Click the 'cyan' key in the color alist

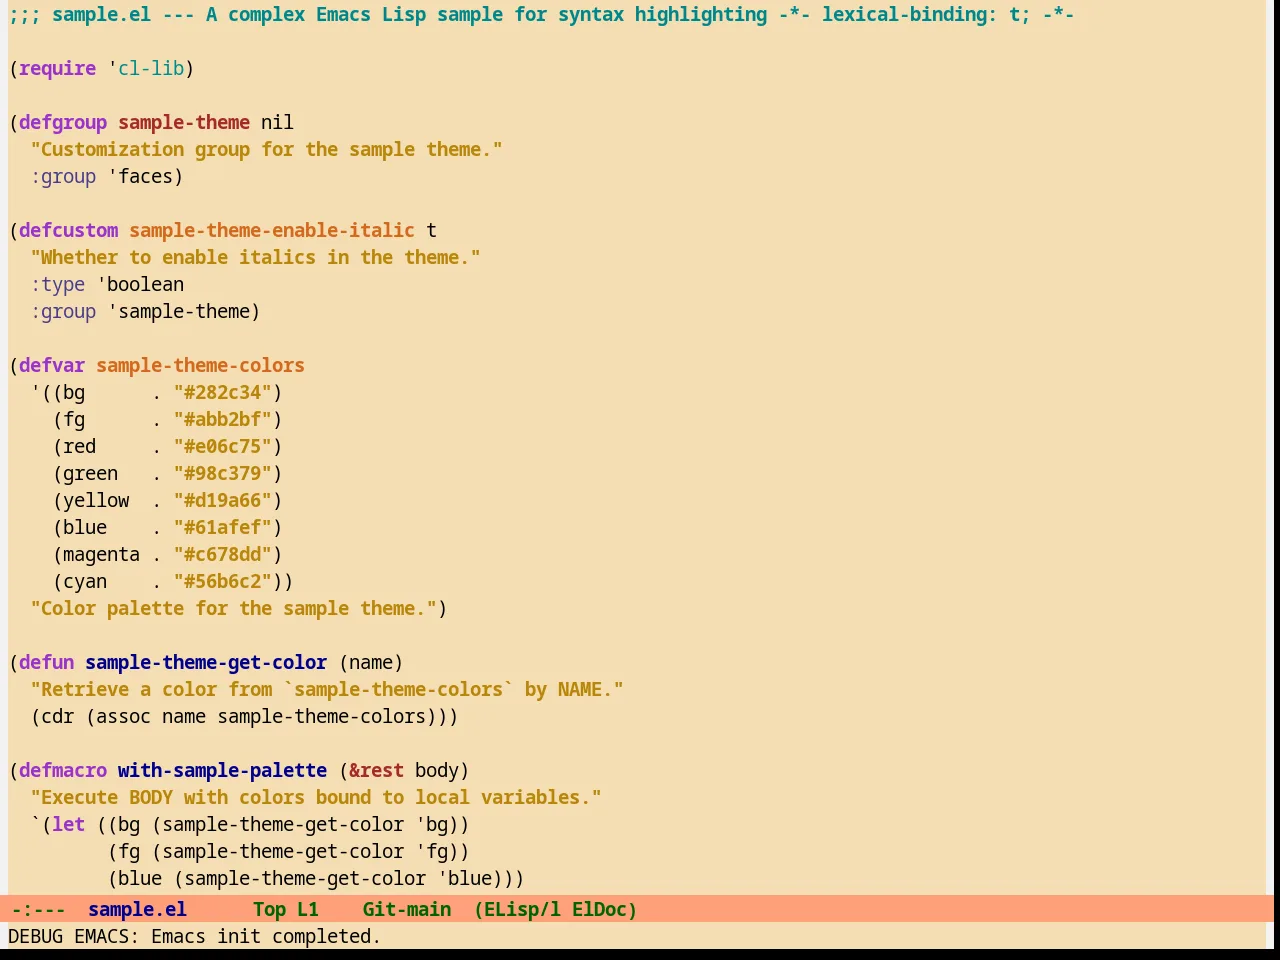(x=85, y=581)
